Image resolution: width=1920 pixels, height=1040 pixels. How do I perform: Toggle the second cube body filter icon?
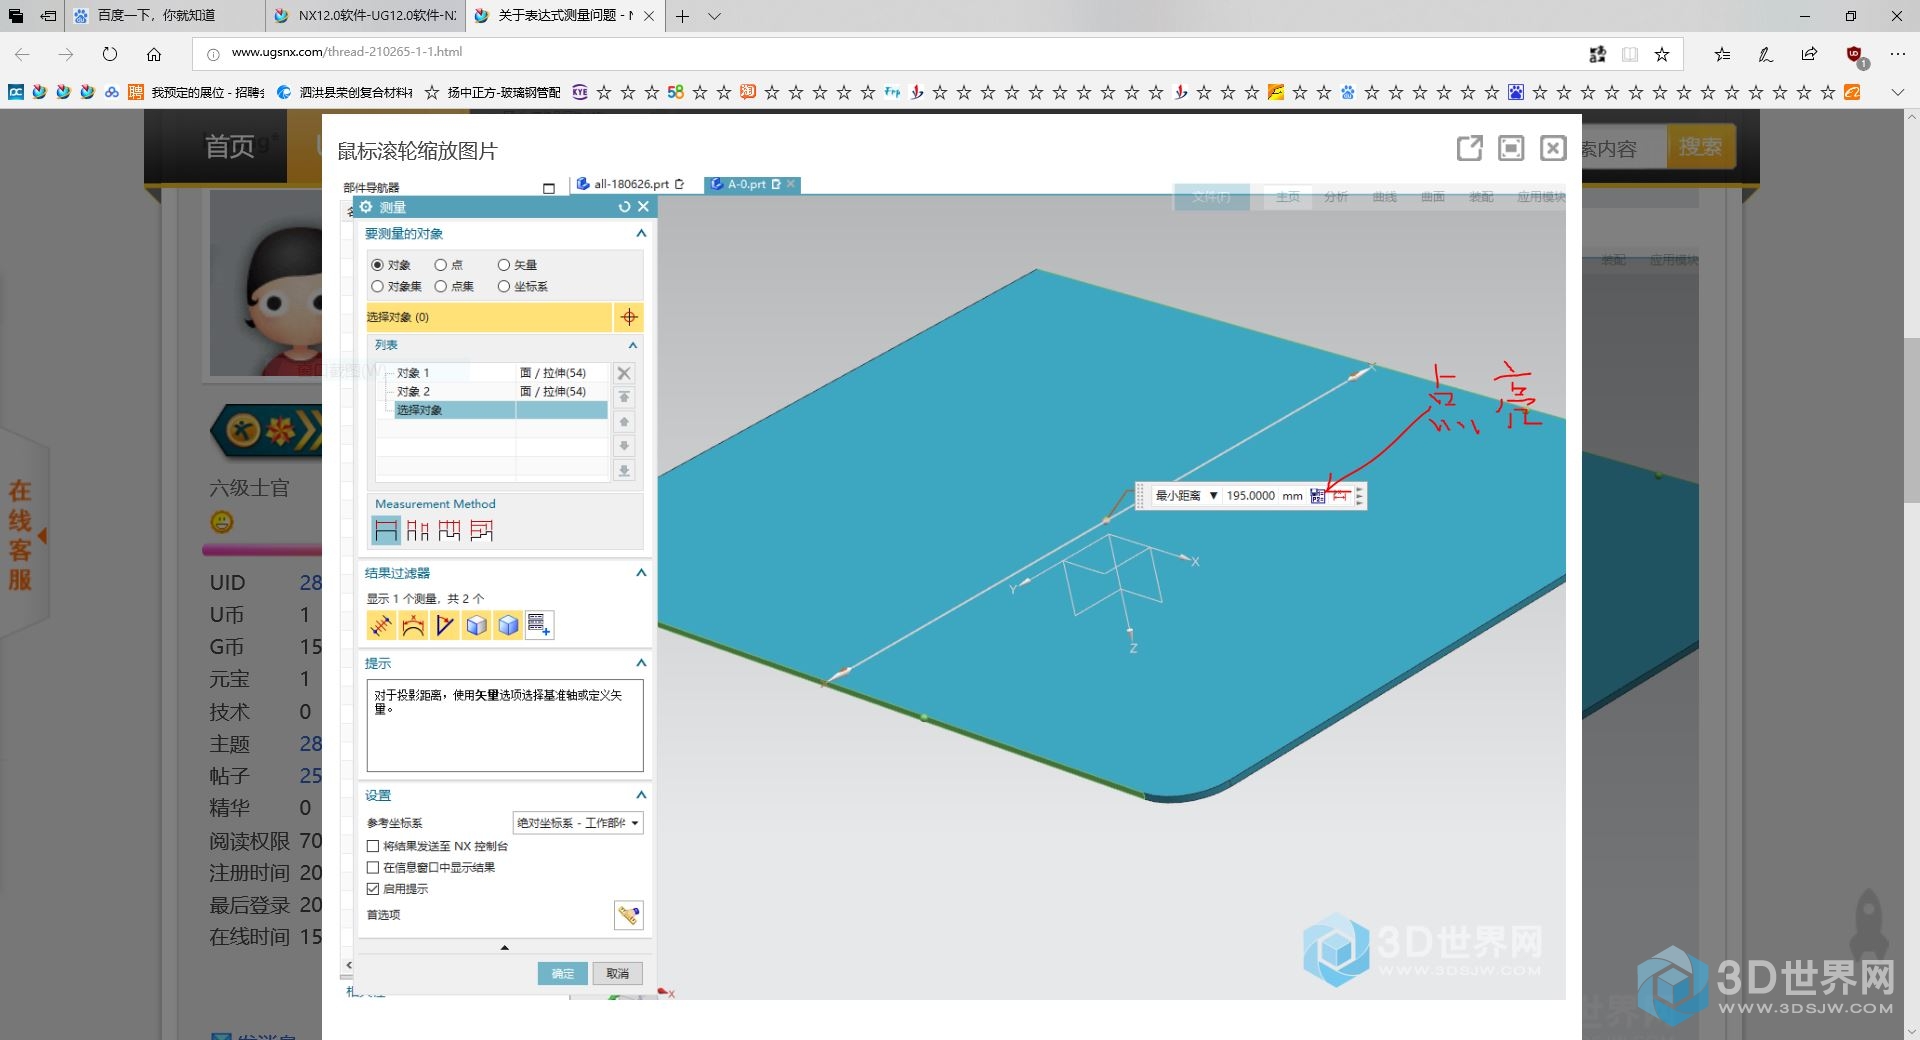click(509, 625)
